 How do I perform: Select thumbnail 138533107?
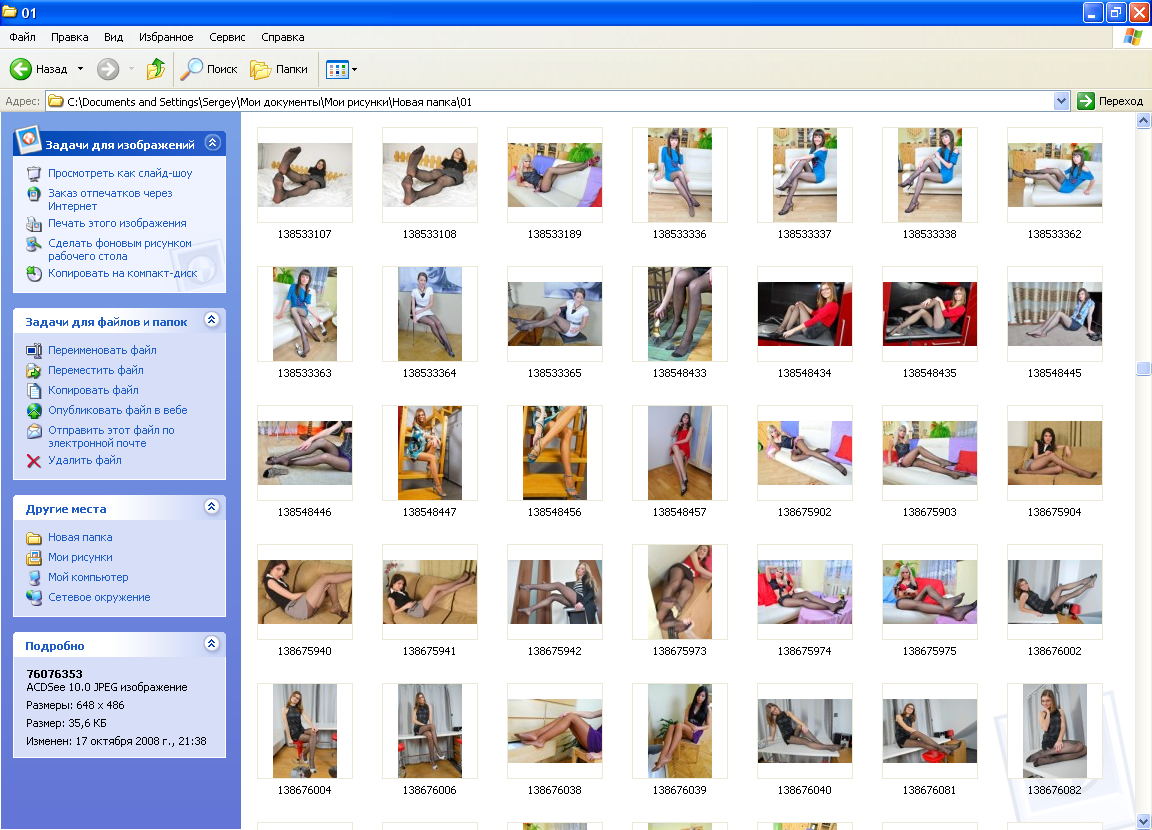305,175
